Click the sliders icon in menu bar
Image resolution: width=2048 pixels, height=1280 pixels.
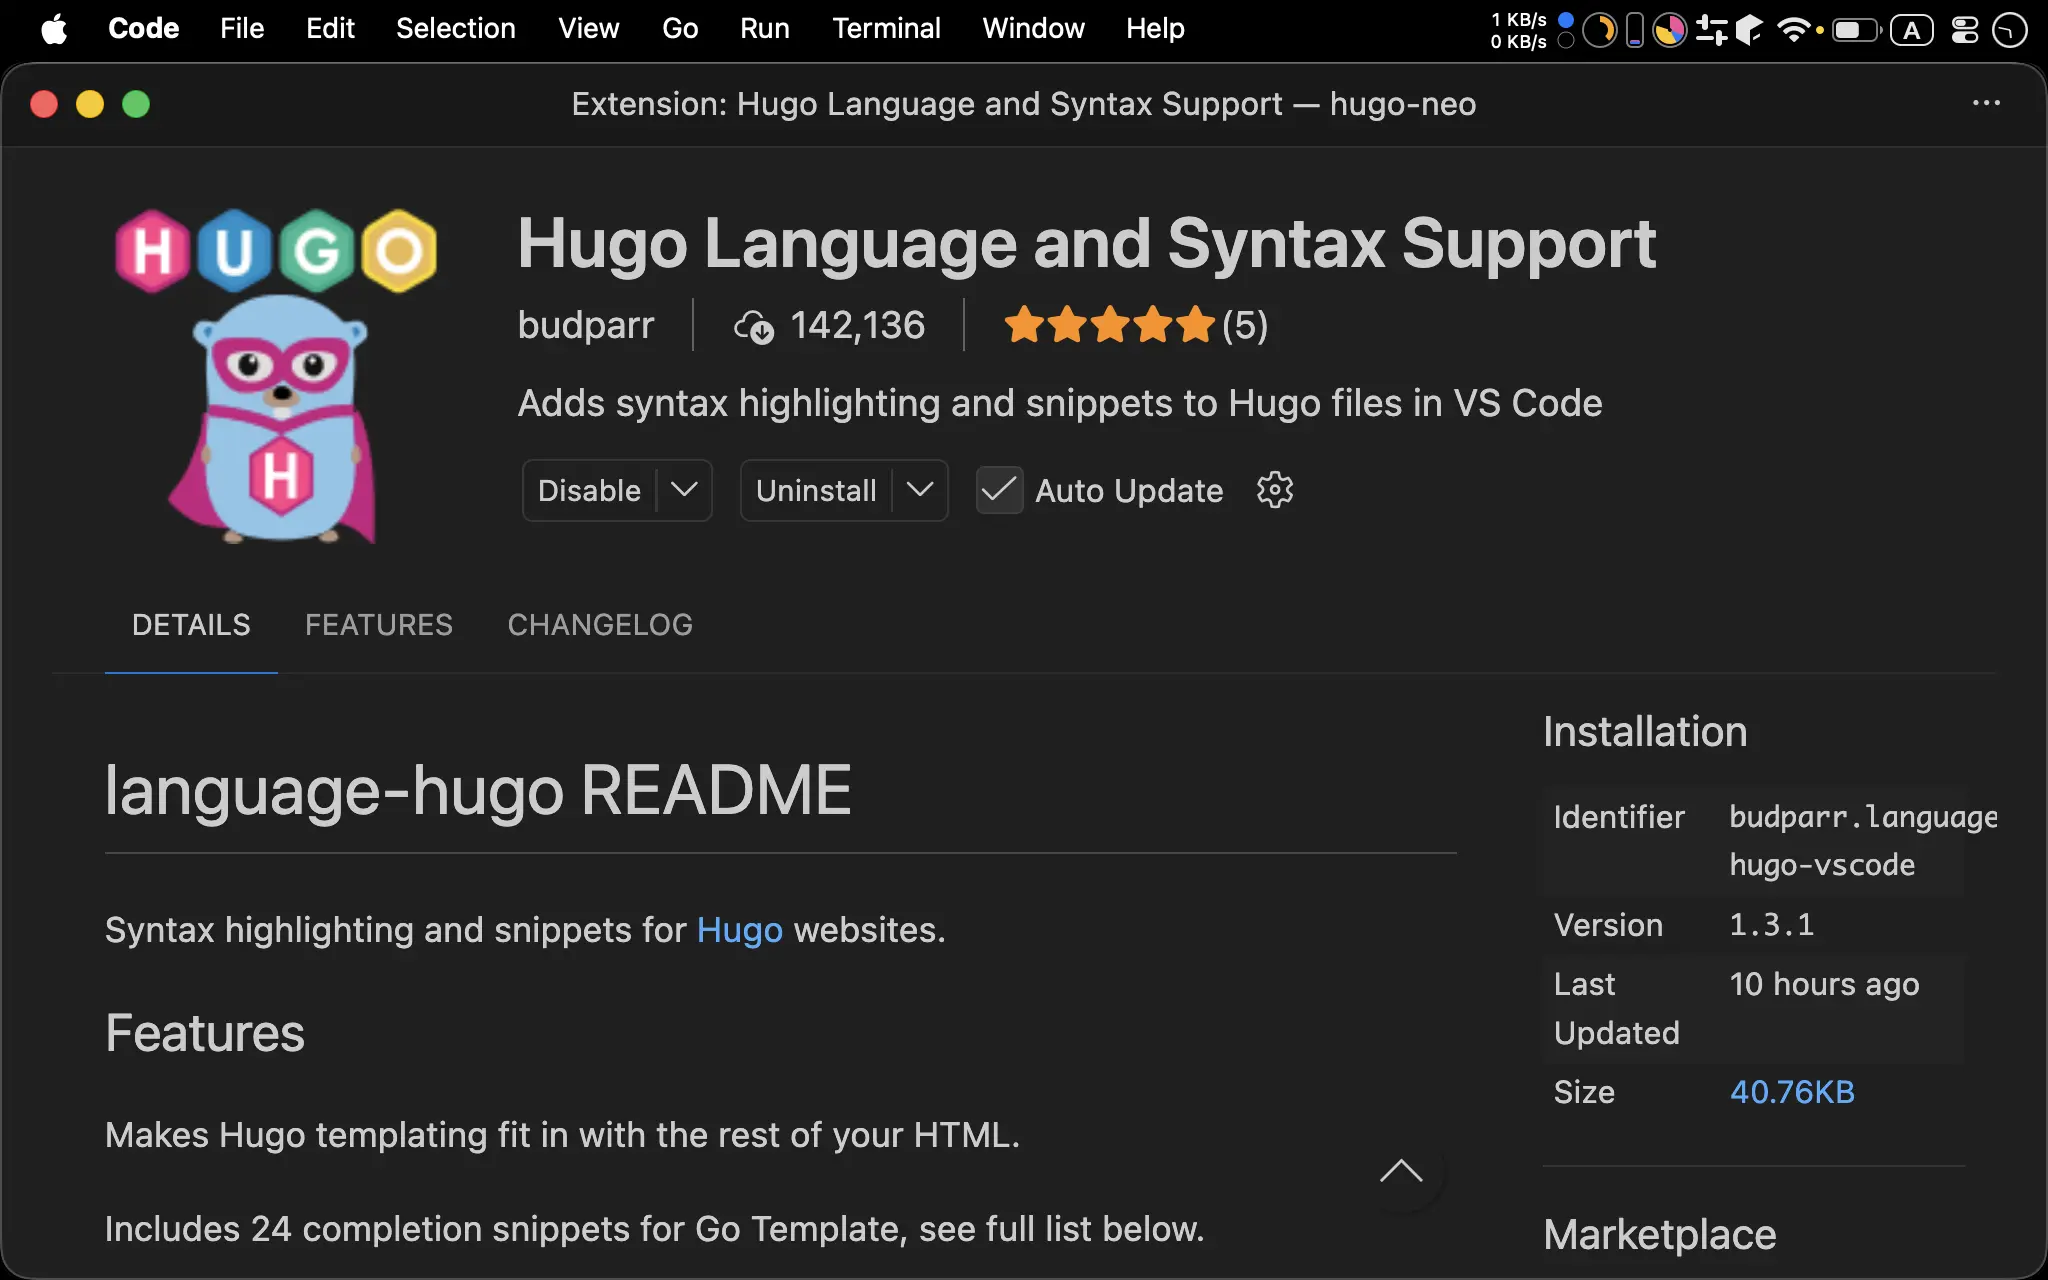1712,30
